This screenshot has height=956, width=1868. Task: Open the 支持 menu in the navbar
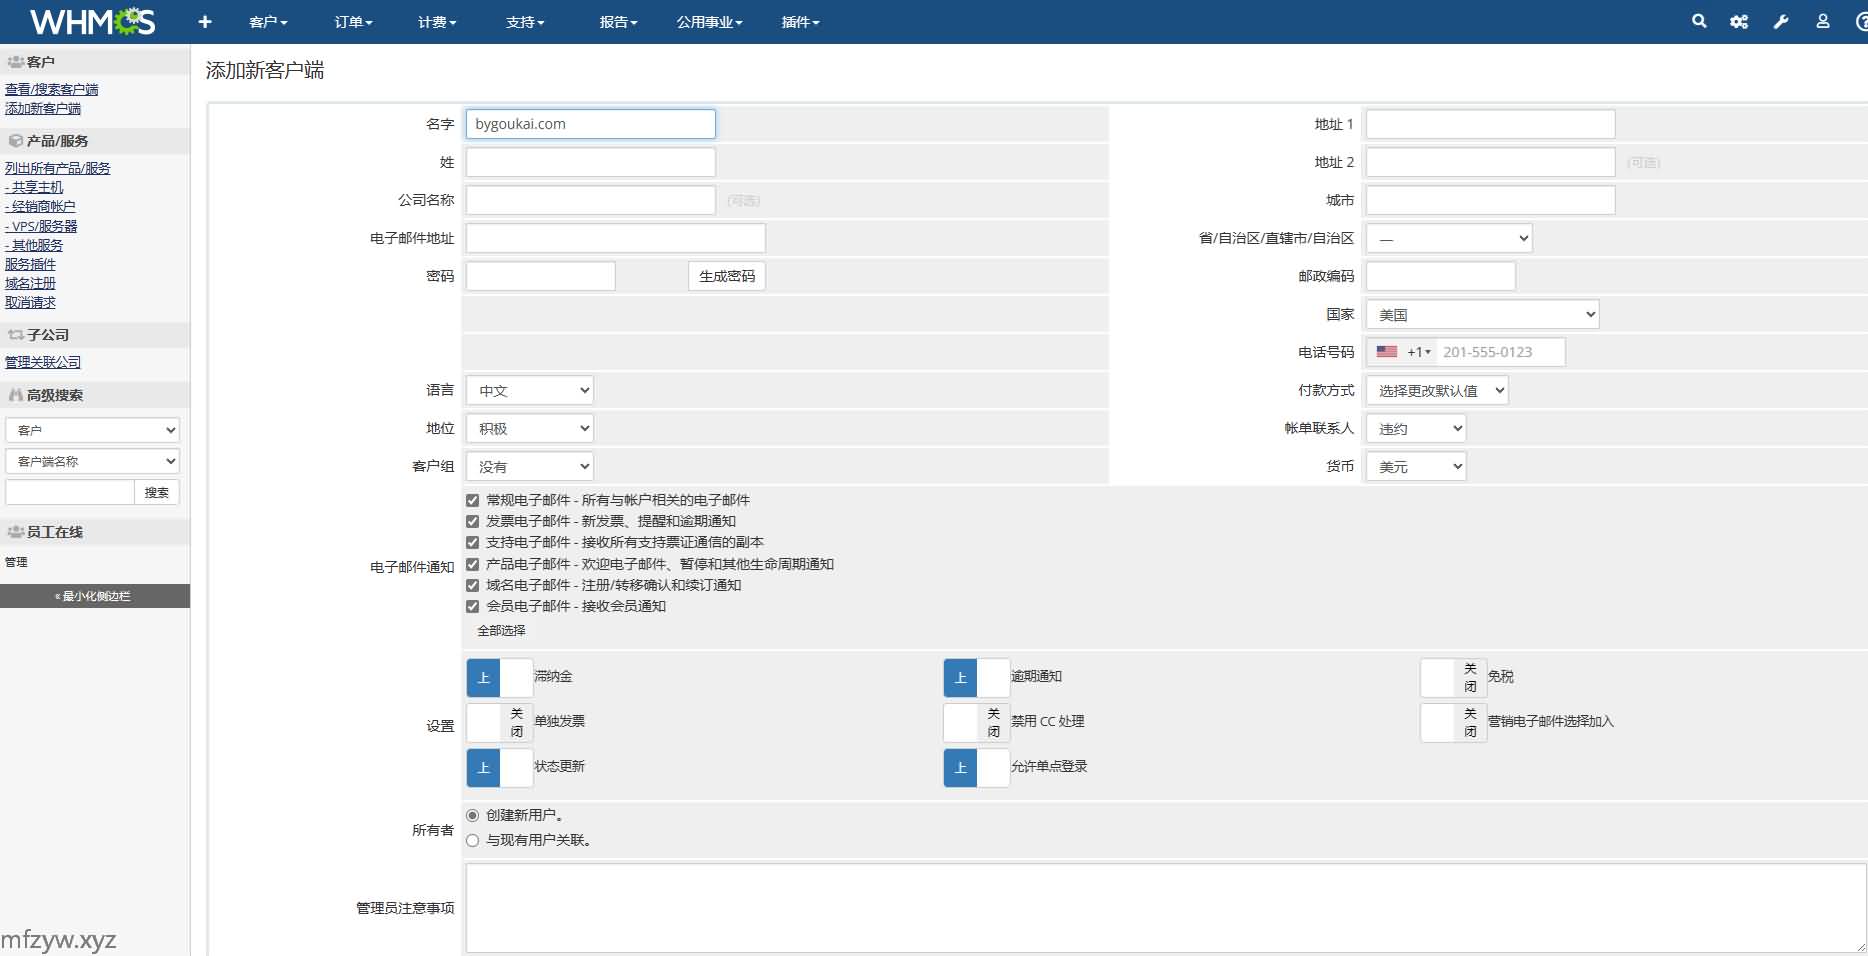tap(525, 22)
